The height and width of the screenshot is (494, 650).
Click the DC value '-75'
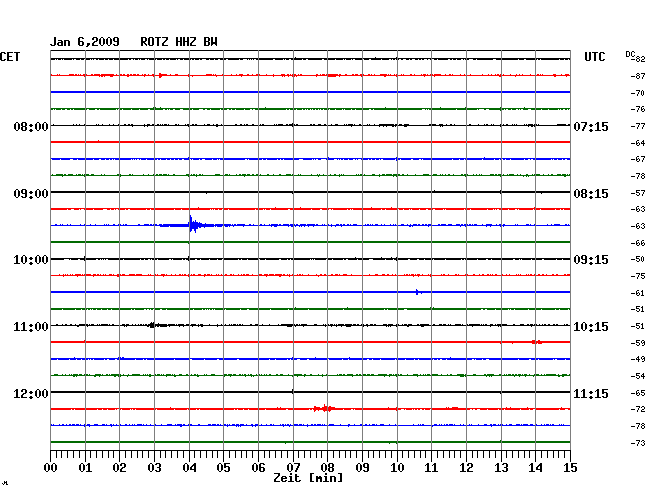pos(638,276)
